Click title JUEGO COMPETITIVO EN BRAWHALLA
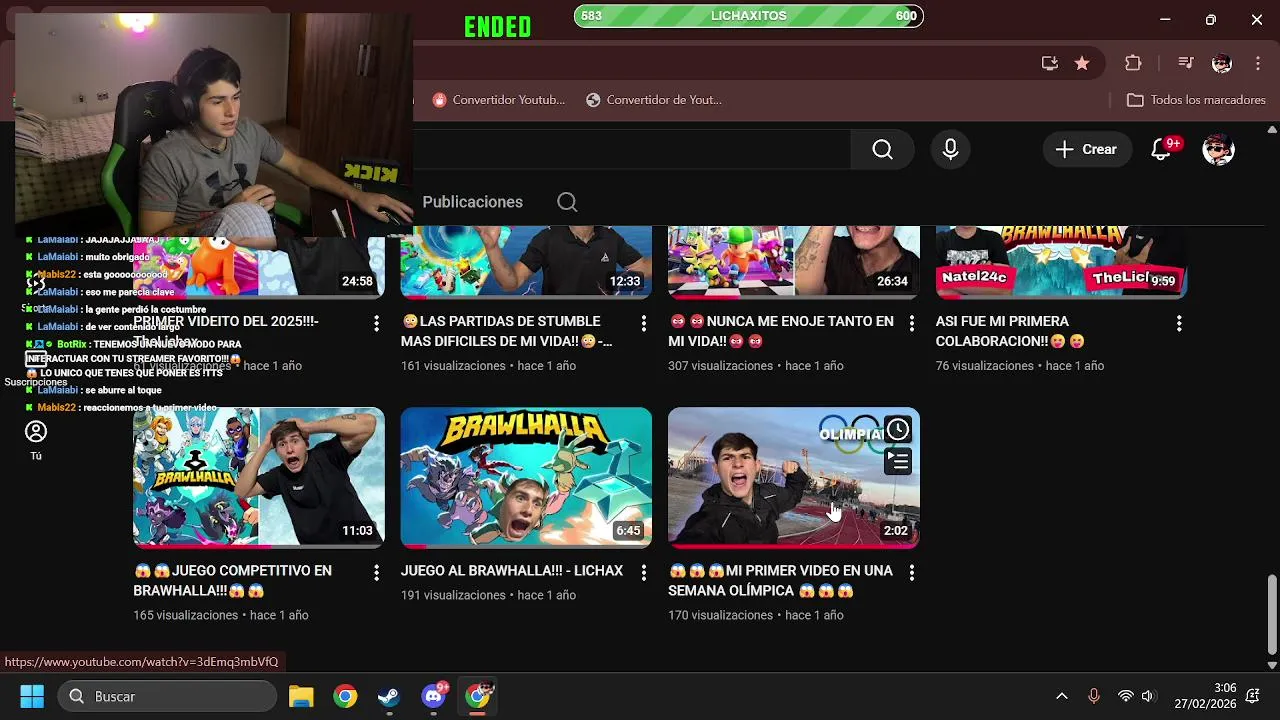Screen dimensions: 1280x720 [x=232, y=581]
